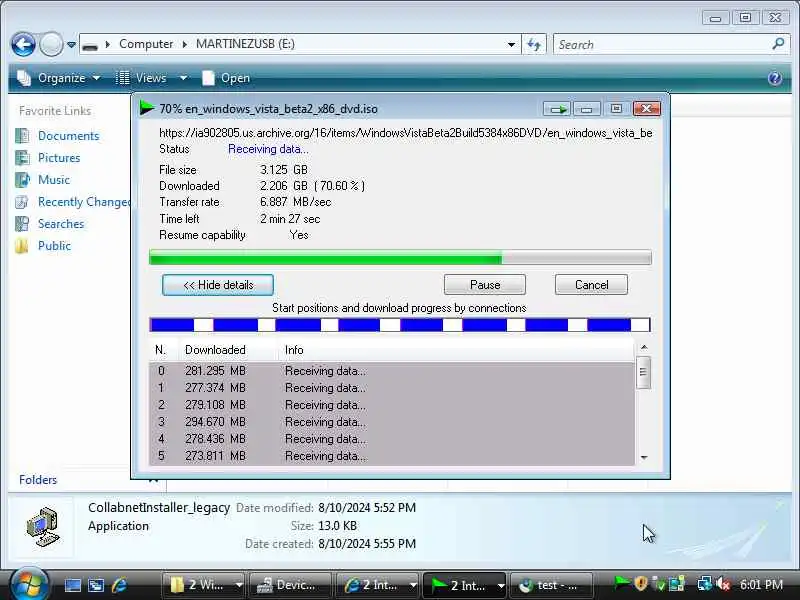The height and width of the screenshot is (600, 800).
Task: Cancel the download
Action: click(591, 285)
